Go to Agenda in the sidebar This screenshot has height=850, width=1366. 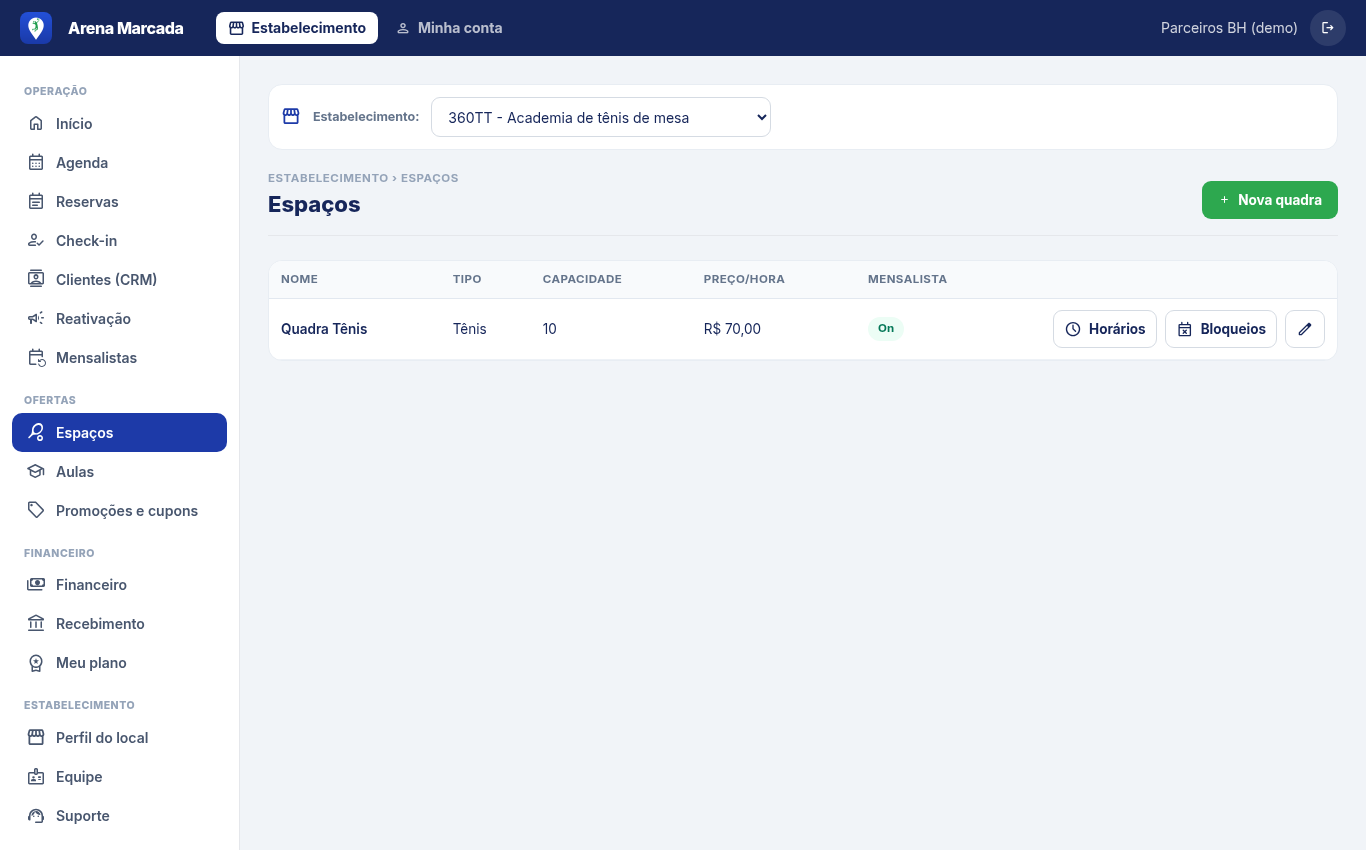(x=119, y=163)
